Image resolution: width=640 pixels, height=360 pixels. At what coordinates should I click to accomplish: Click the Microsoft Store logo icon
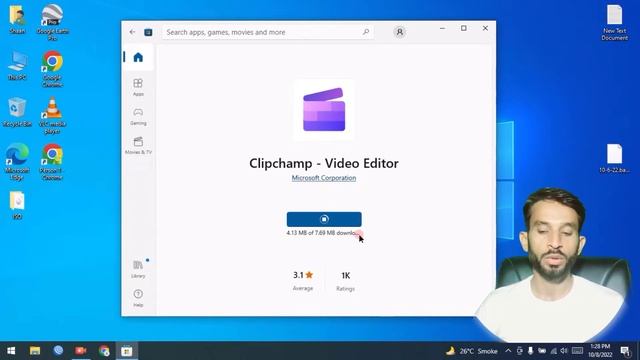pyautogui.click(x=148, y=32)
